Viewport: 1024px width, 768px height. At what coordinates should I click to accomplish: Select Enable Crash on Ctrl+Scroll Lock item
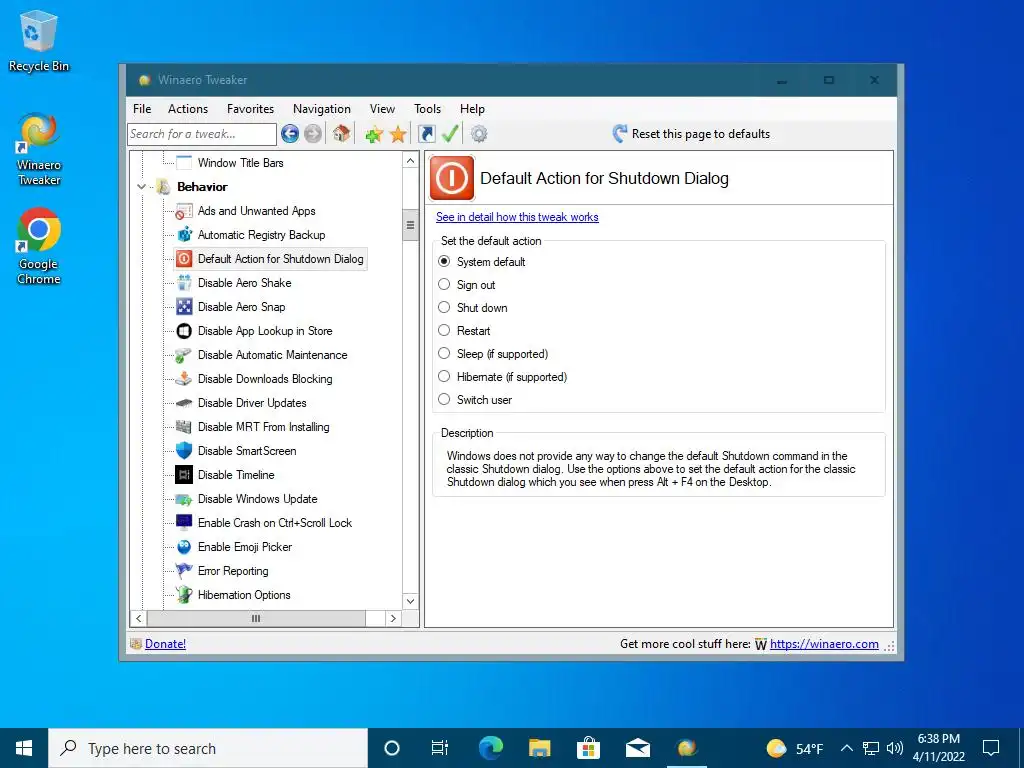coord(274,523)
